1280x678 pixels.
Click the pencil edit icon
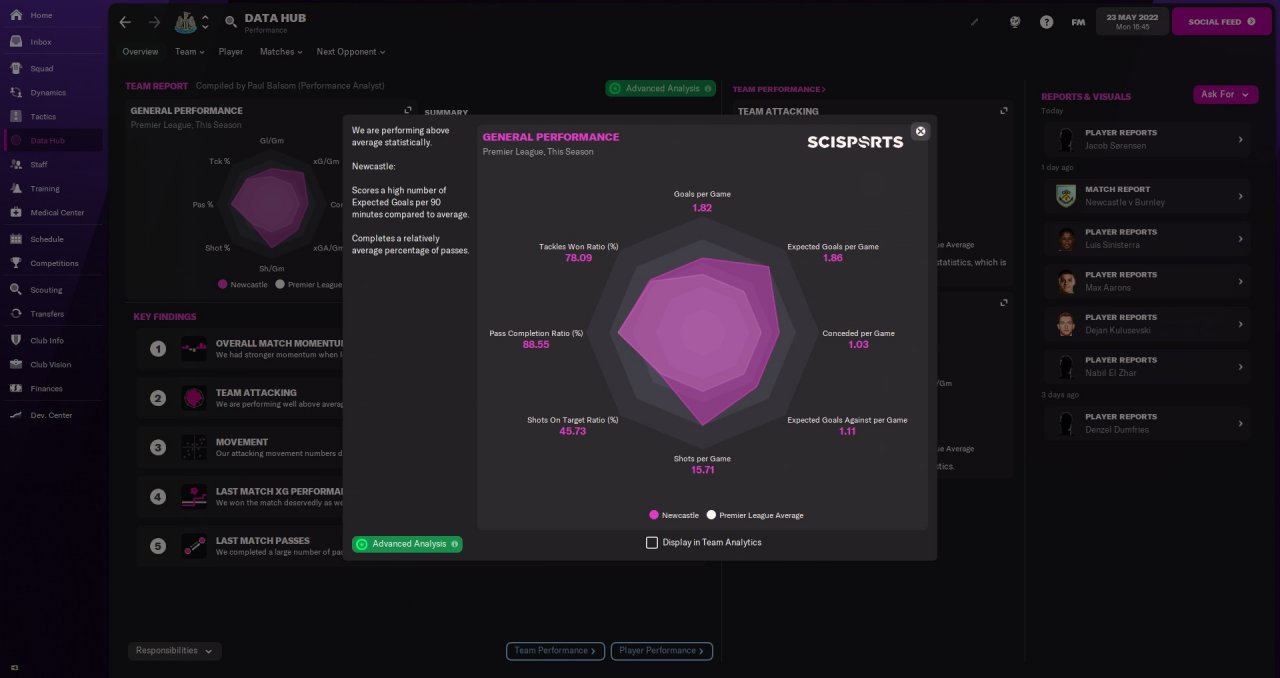[x=975, y=22]
